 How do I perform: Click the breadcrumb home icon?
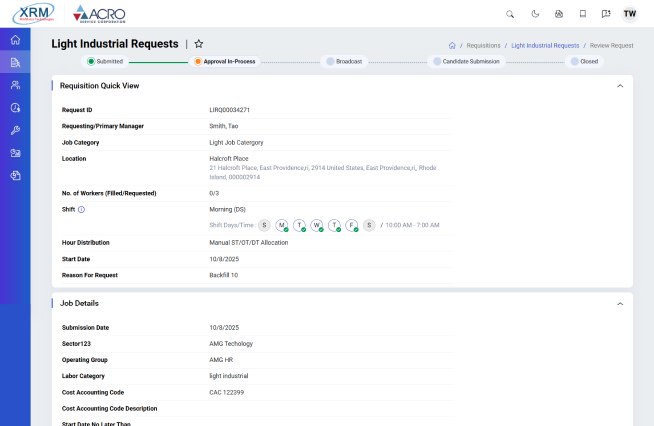point(452,45)
